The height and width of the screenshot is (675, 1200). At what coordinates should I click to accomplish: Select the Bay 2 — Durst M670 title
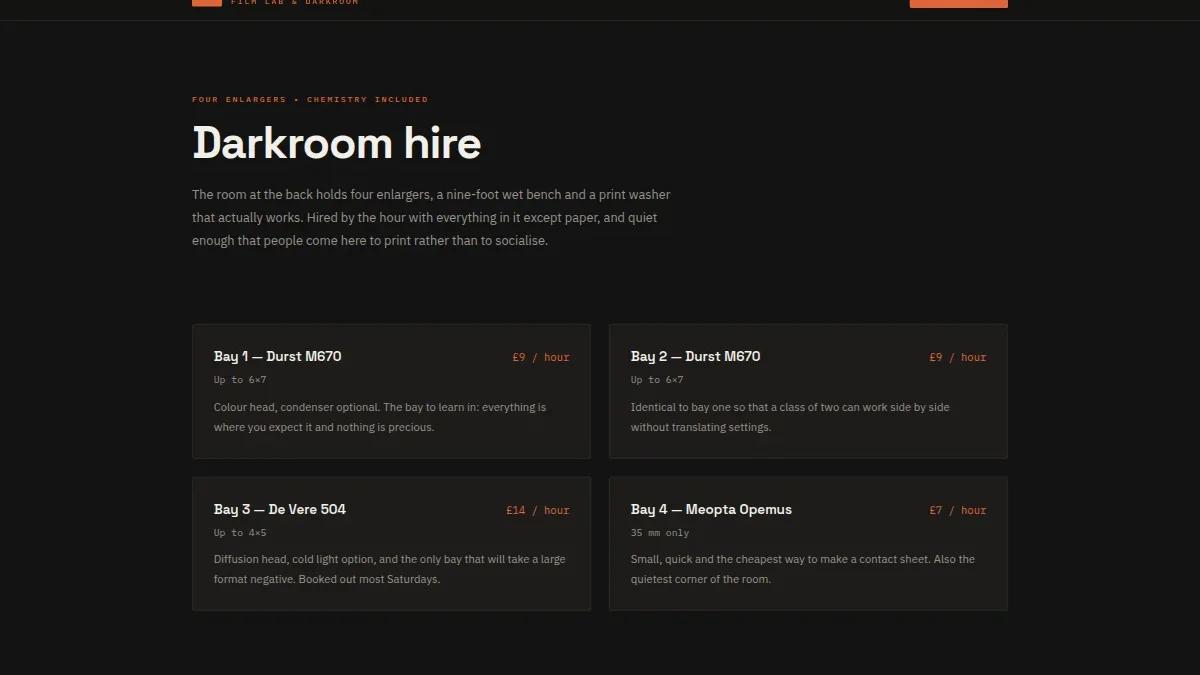click(x=695, y=356)
